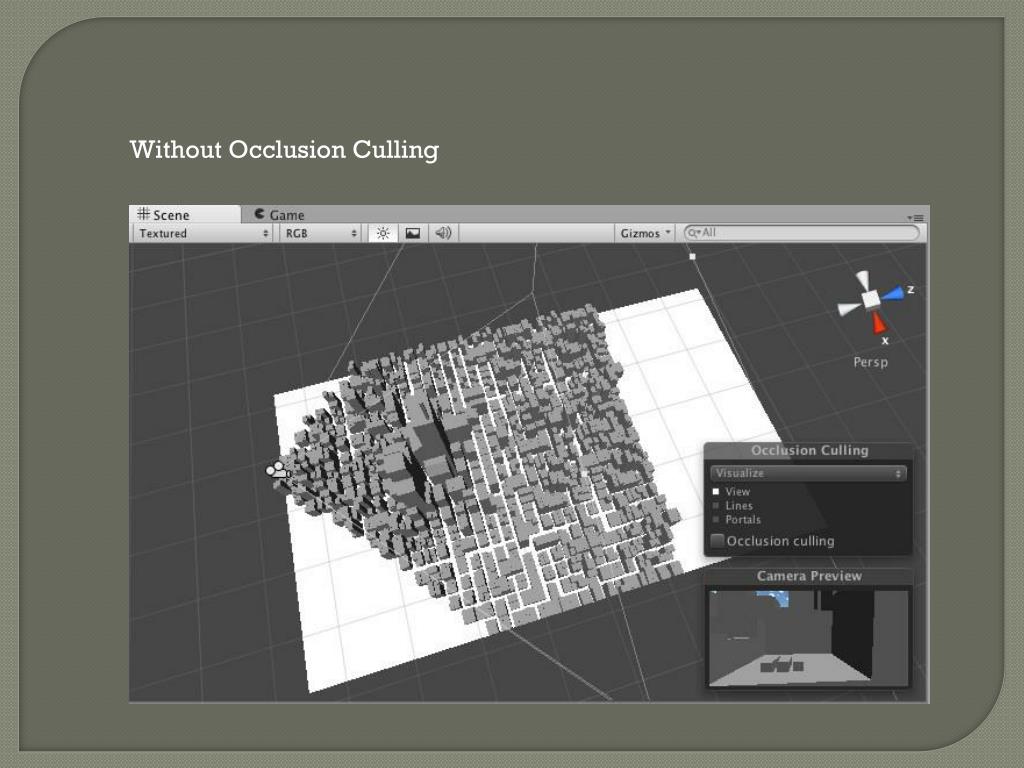Open the Gizmos dropdown
The image size is (1024, 768).
click(x=645, y=233)
